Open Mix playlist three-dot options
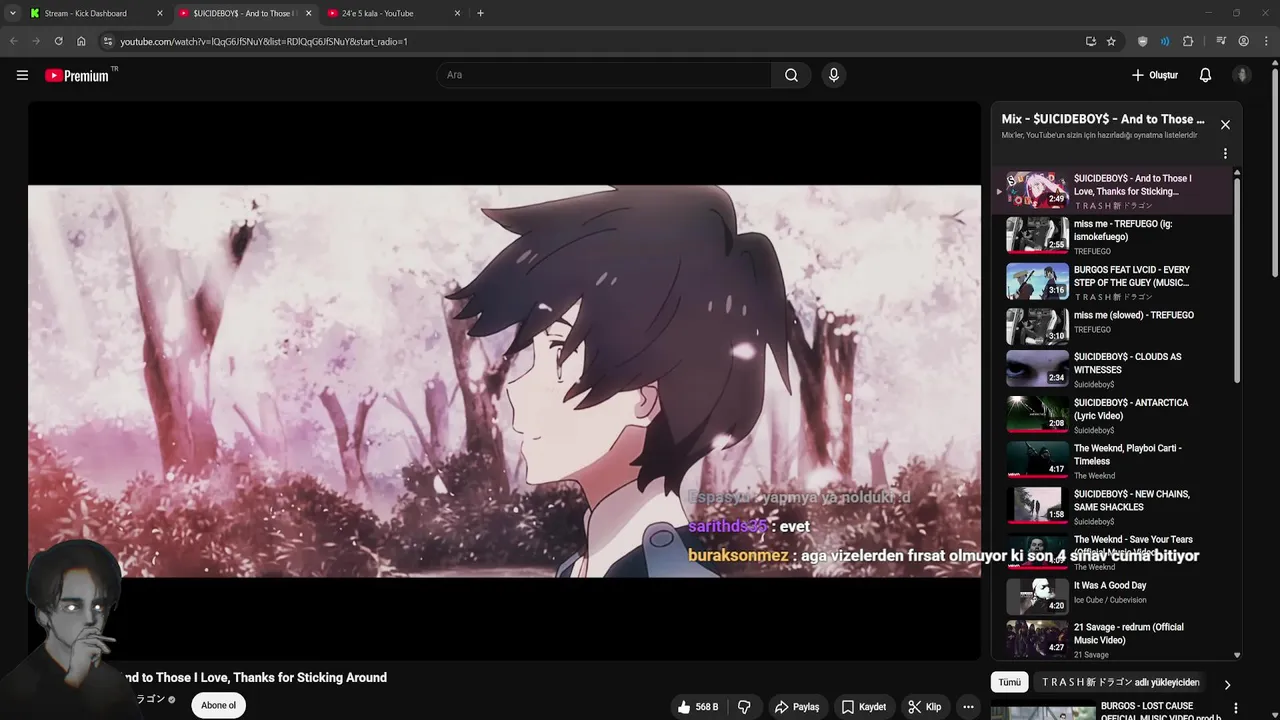Image resolution: width=1280 pixels, height=720 pixels. pos(1225,154)
